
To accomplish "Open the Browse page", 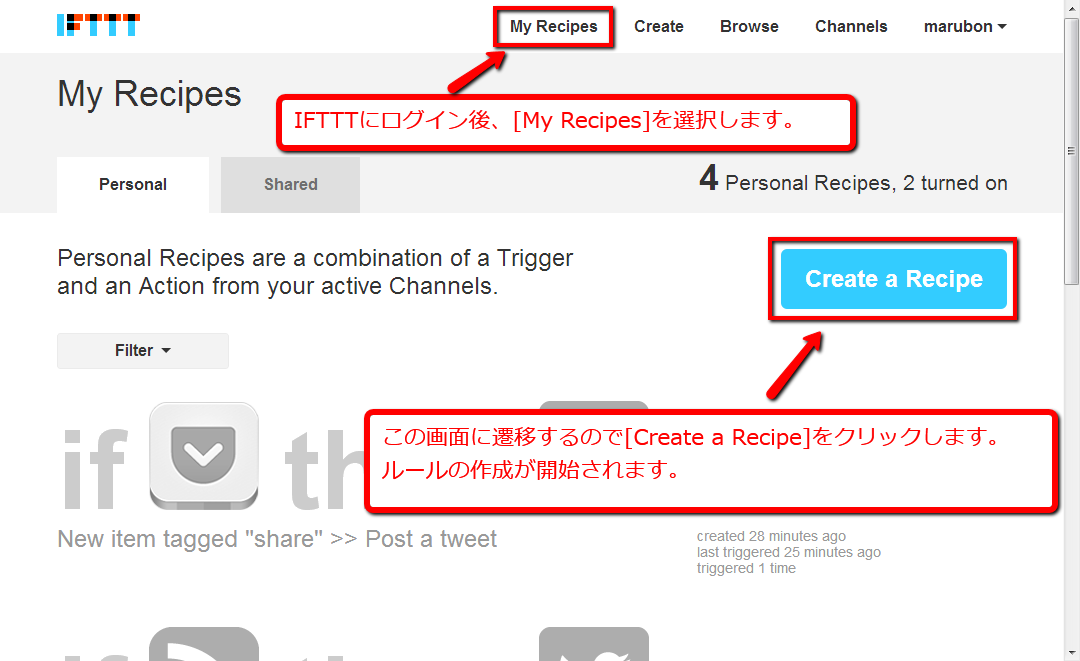I will tap(749, 26).
